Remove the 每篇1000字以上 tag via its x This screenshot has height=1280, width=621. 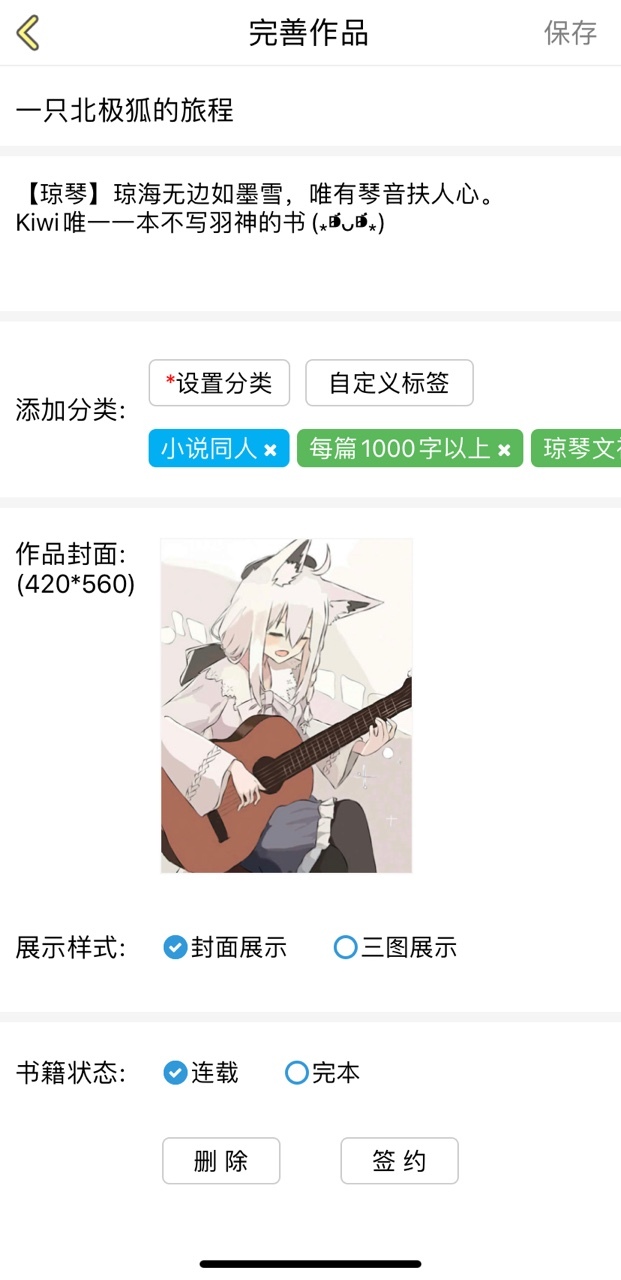(x=504, y=450)
